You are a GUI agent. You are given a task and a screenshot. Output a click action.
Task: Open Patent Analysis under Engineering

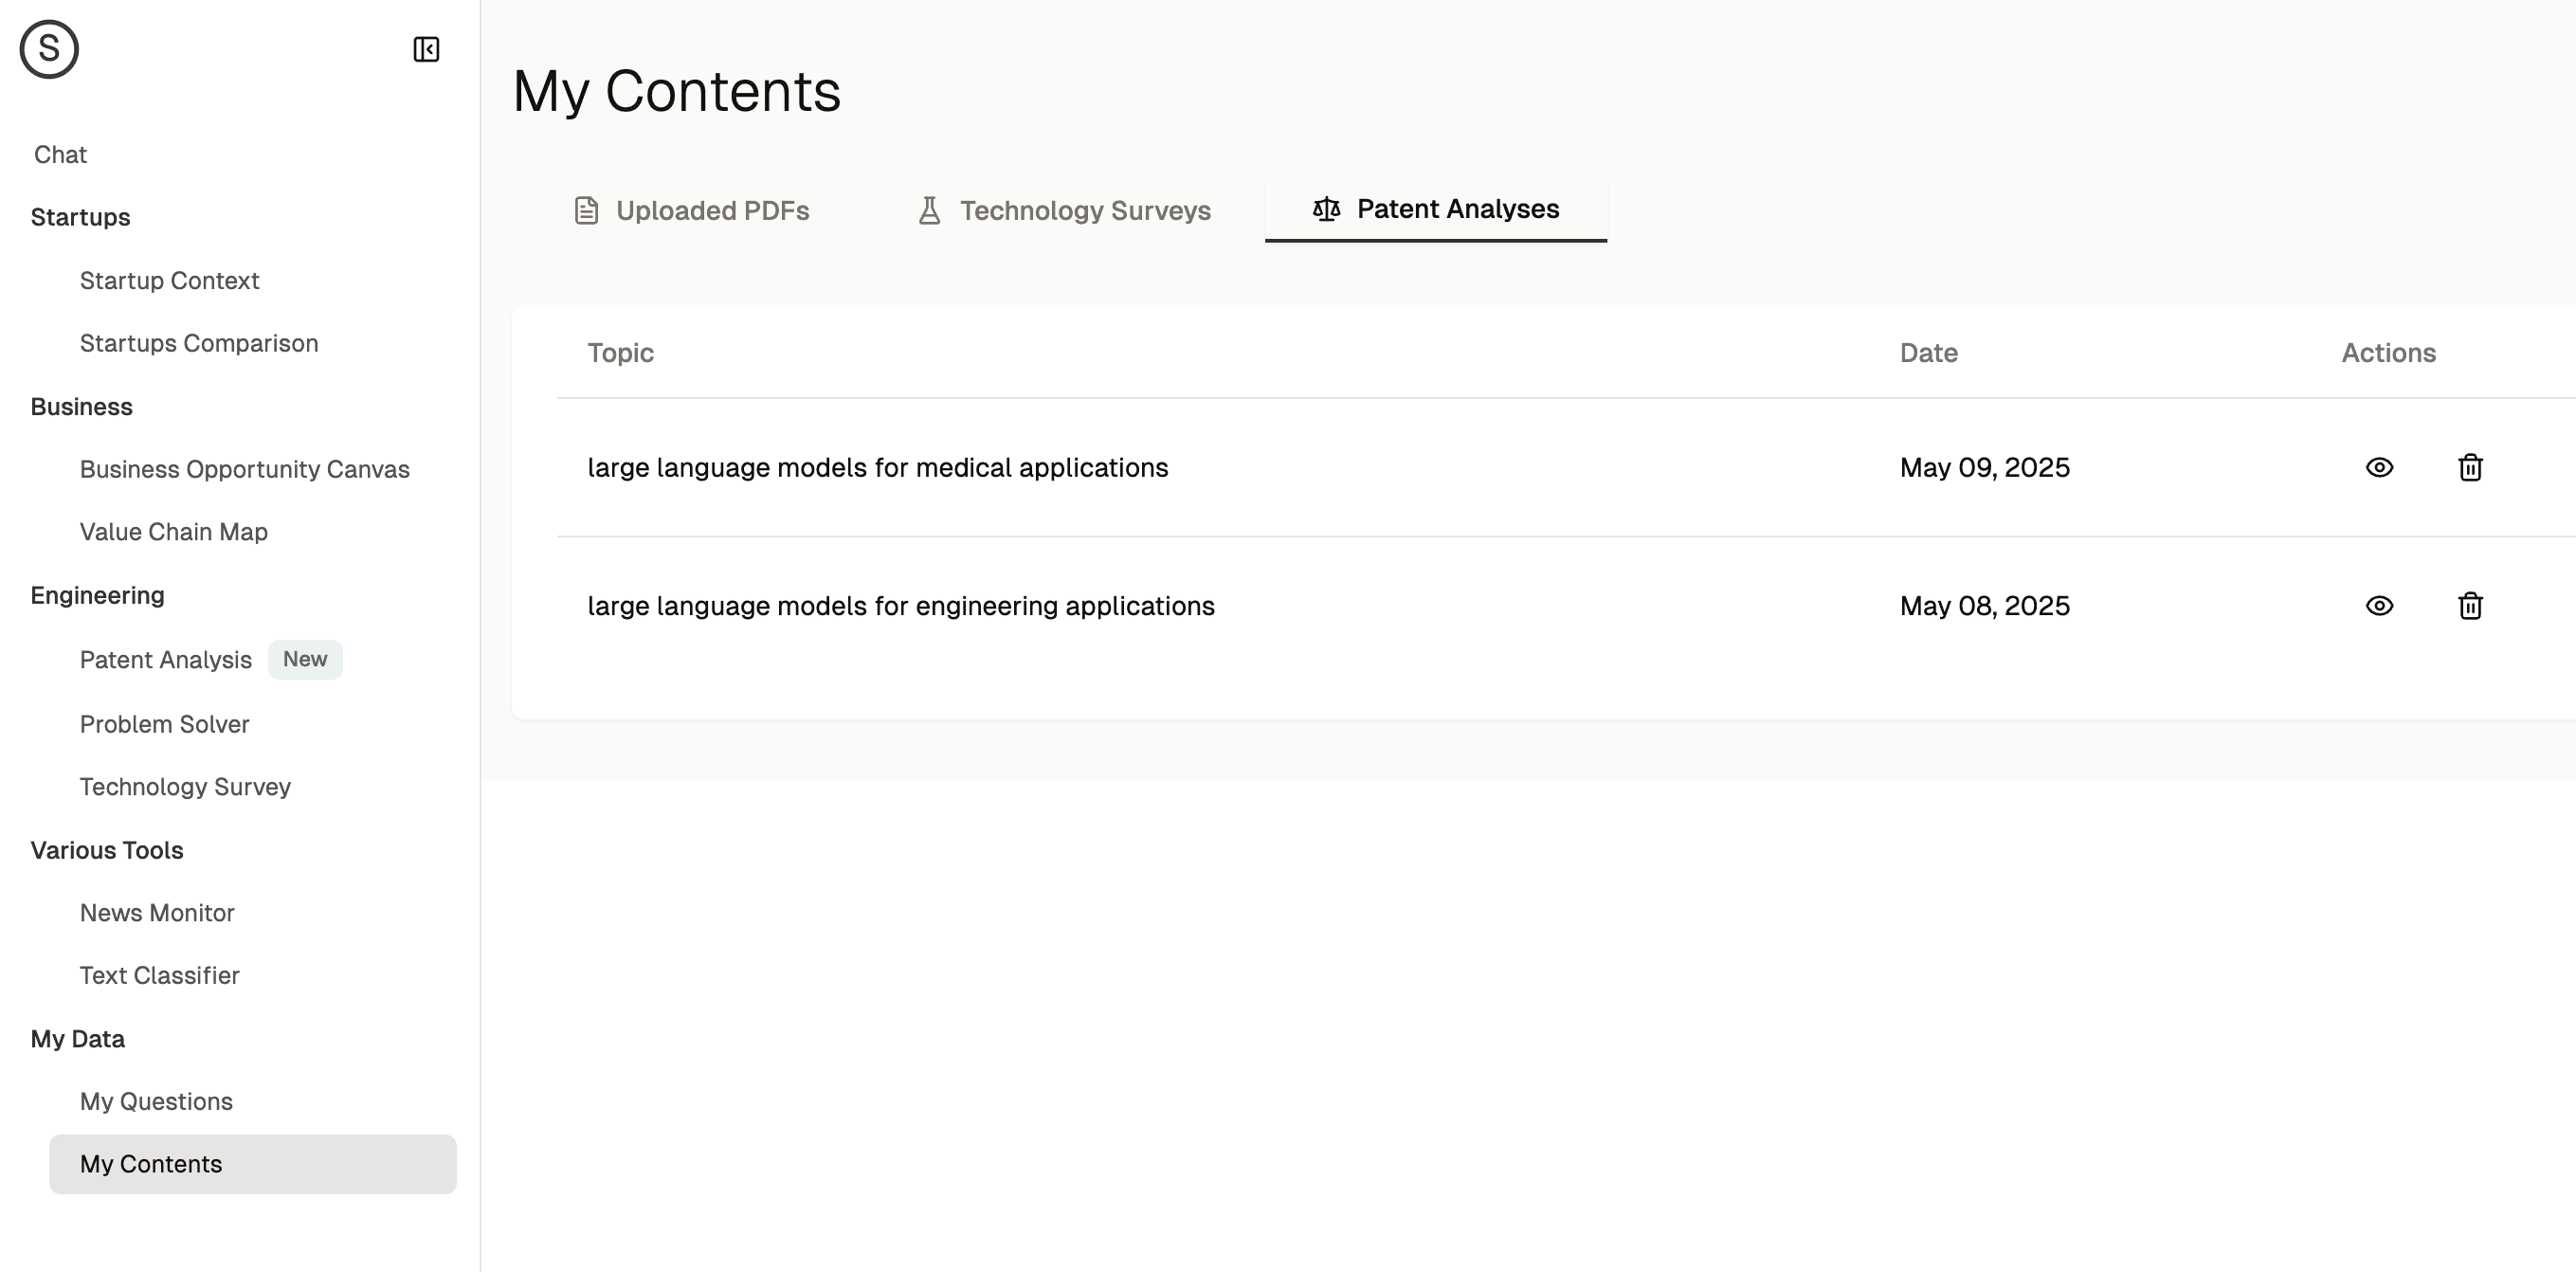(x=166, y=660)
